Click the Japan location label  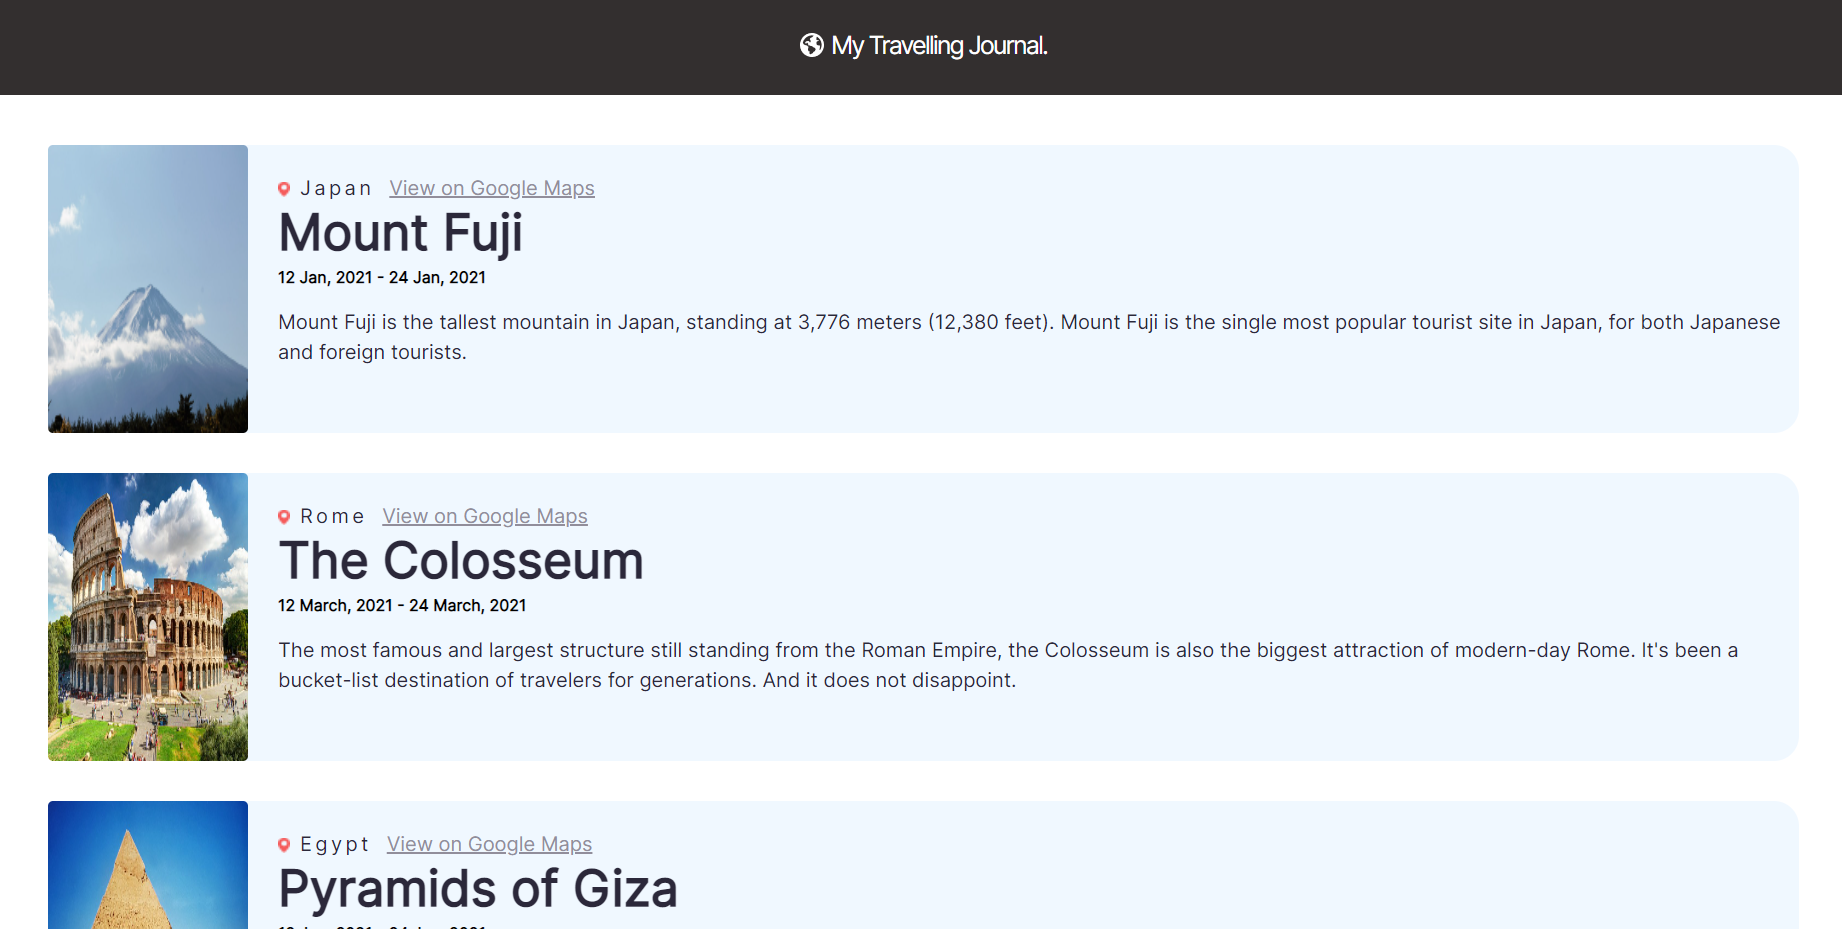click(x=336, y=188)
